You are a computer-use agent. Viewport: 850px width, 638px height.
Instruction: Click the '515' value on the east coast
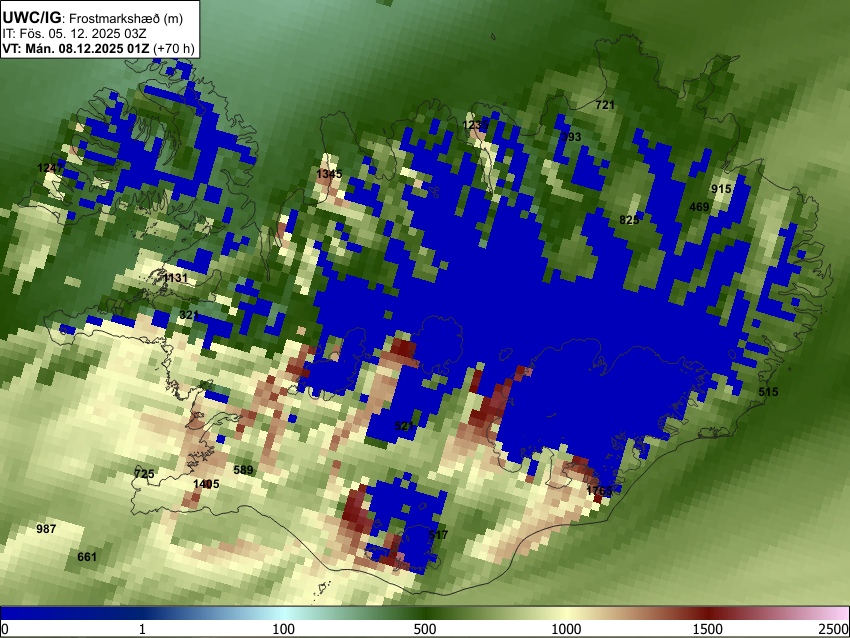click(768, 392)
